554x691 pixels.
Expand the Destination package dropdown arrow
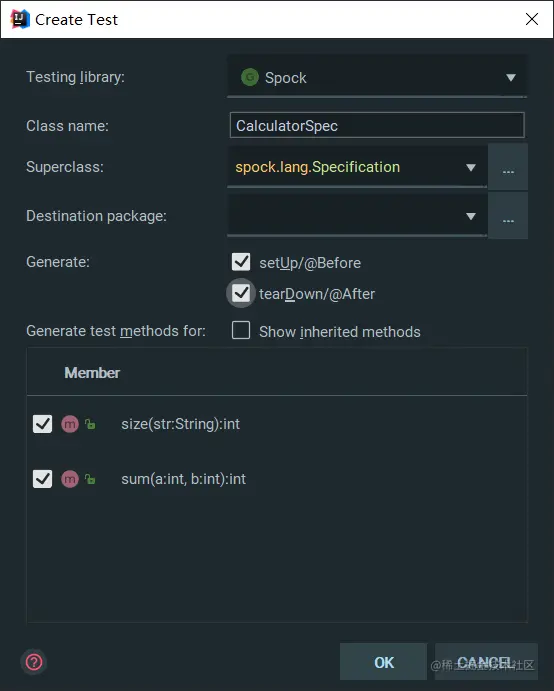tap(471, 216)
